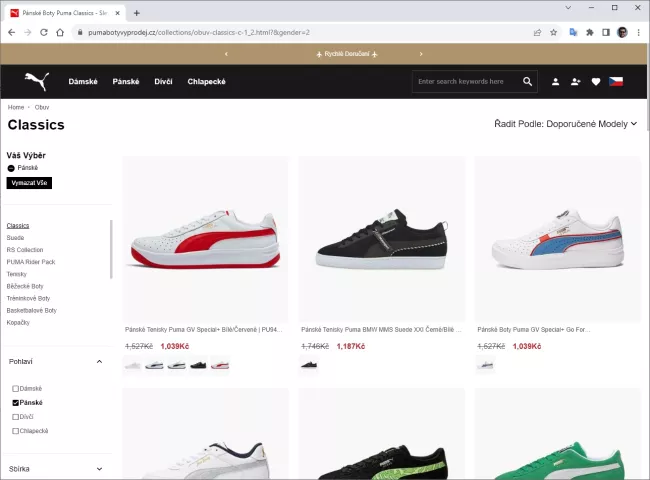
Task: Click next arrow in gold banner
Action: (421, 54)
